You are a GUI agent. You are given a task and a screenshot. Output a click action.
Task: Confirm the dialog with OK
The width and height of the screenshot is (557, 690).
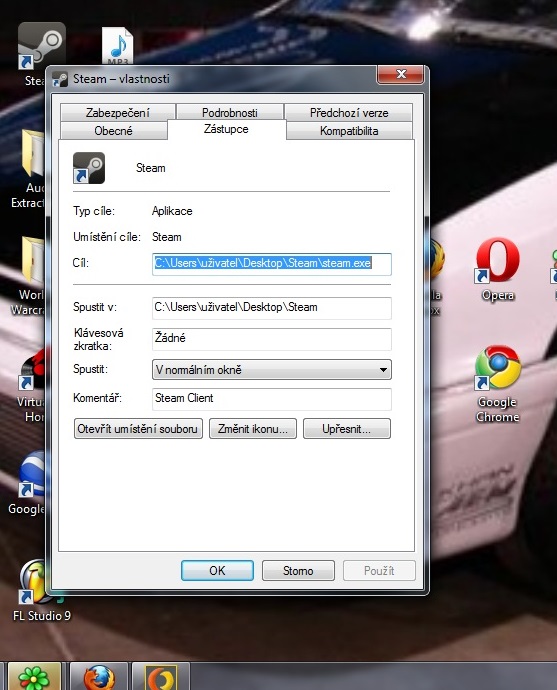[217, 571]
